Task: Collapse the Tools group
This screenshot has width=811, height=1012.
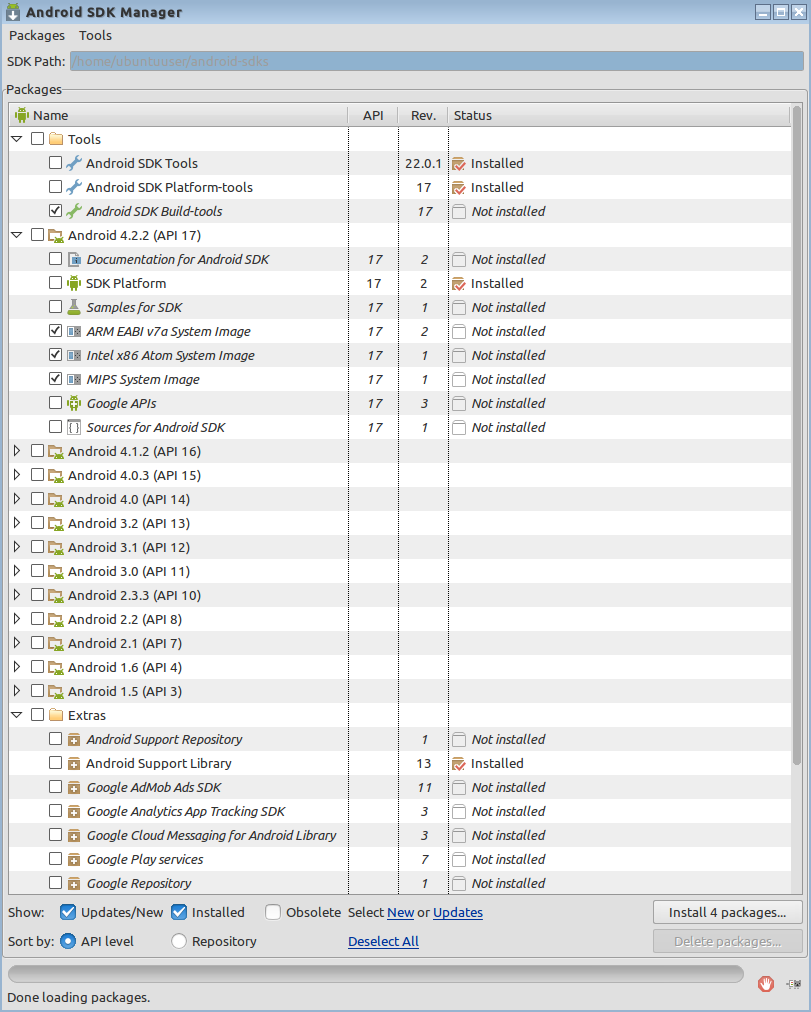Action: pos(17,139)
